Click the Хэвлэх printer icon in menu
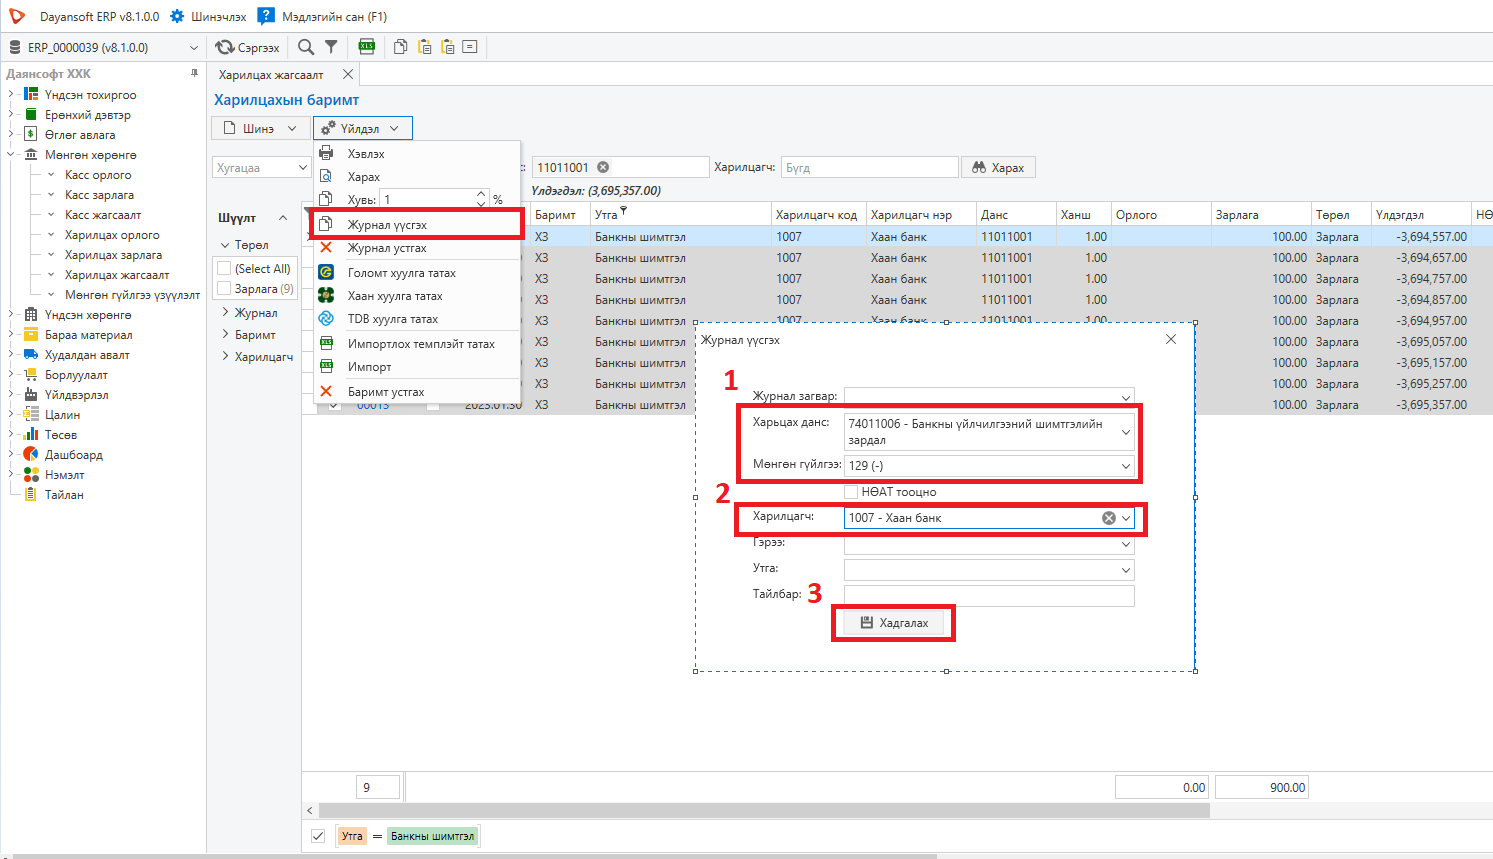1493x859 pixels. (326, 153)
